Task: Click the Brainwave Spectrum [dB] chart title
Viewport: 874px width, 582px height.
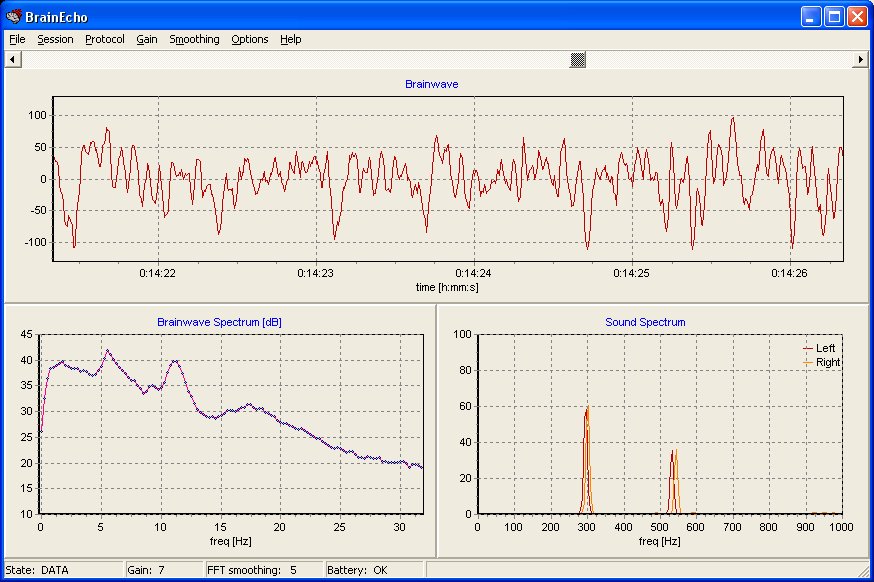Action: click(x=219, y=322)
